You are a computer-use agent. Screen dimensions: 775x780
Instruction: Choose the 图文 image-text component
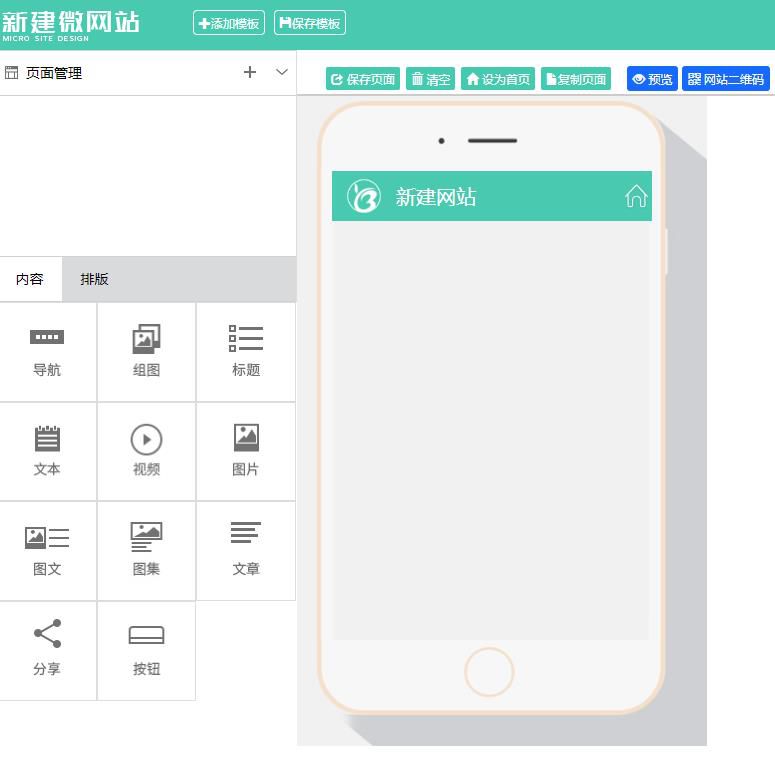tap(47, 551)
